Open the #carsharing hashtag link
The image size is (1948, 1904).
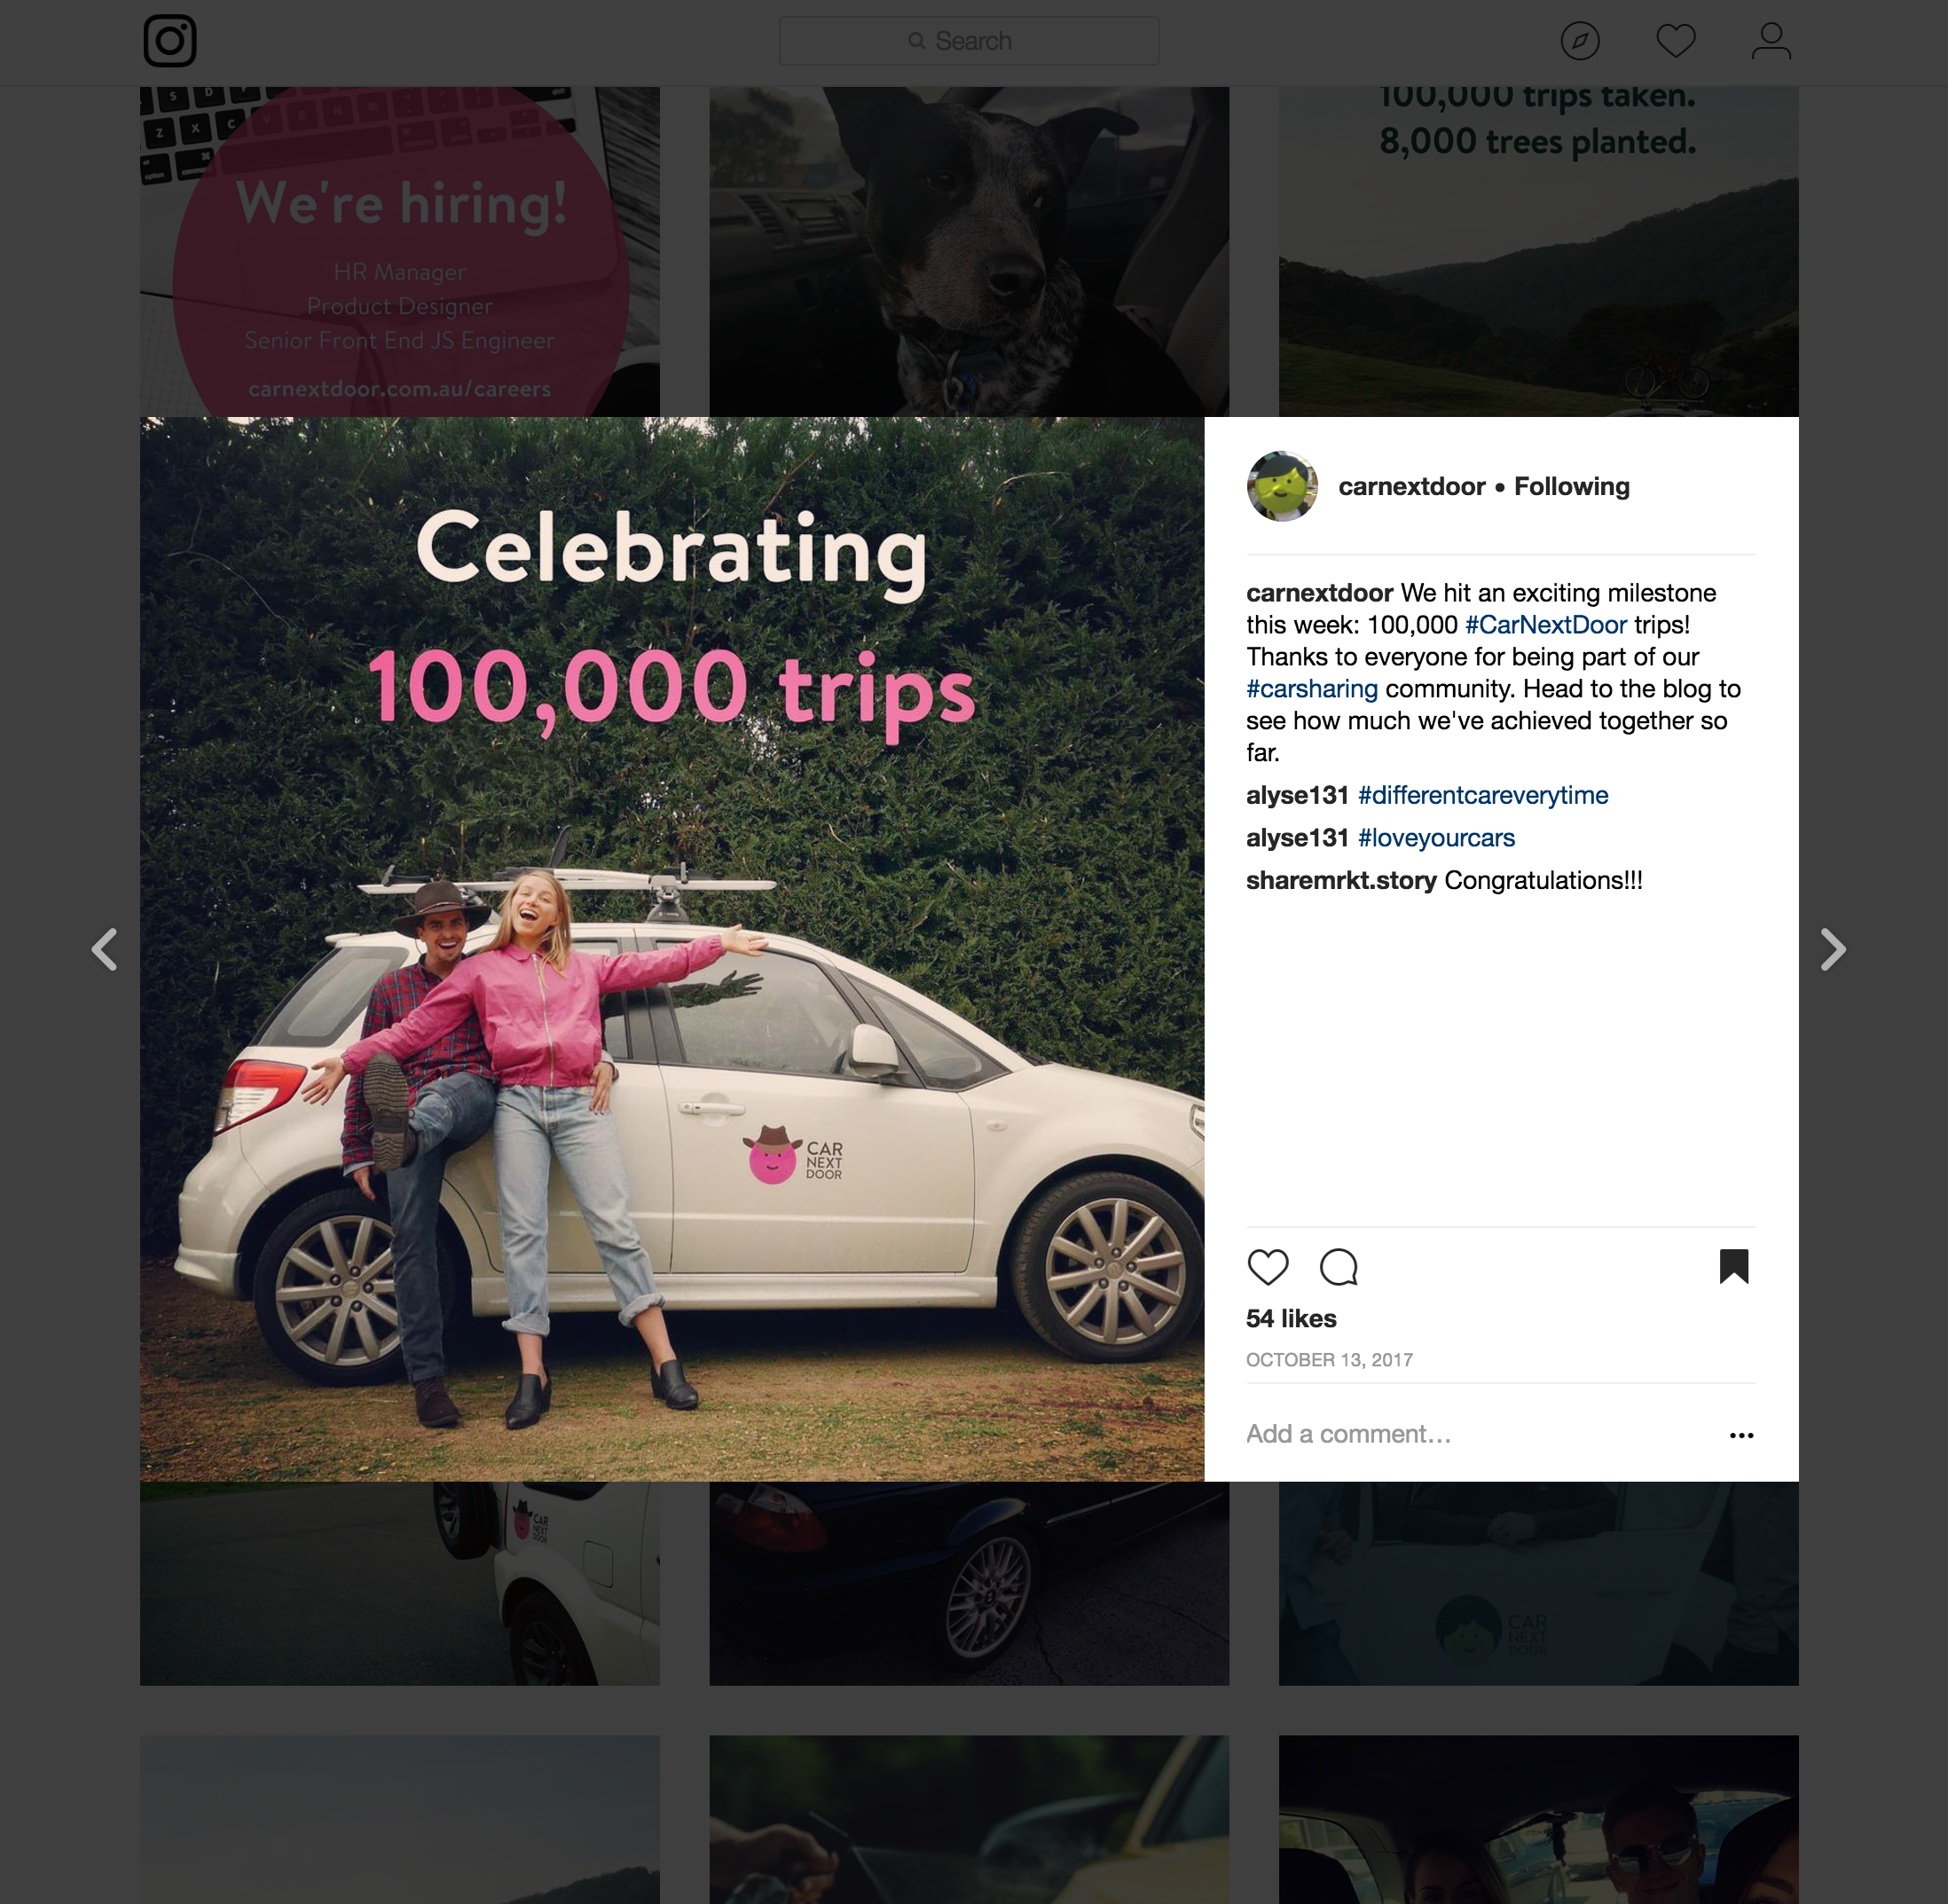click(x=1312, y=689)
